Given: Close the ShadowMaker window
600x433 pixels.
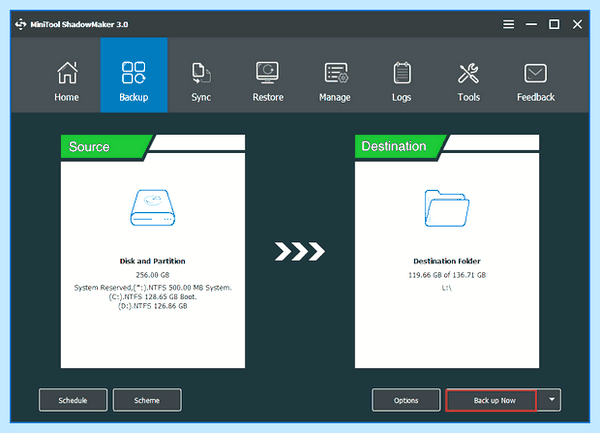Looking at the screenshot, I should point(577,24).
